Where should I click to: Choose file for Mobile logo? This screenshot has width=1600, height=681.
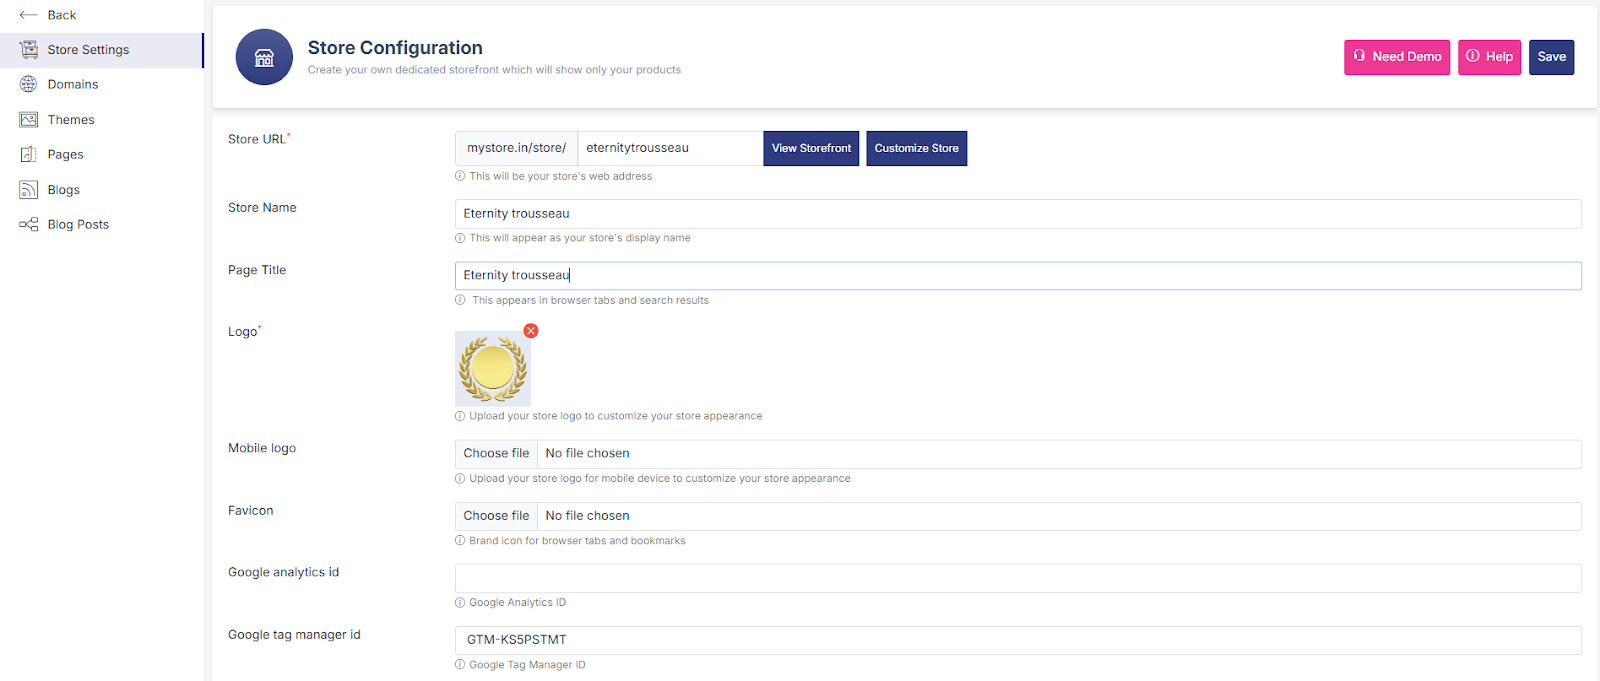click(x=496, y=454)
